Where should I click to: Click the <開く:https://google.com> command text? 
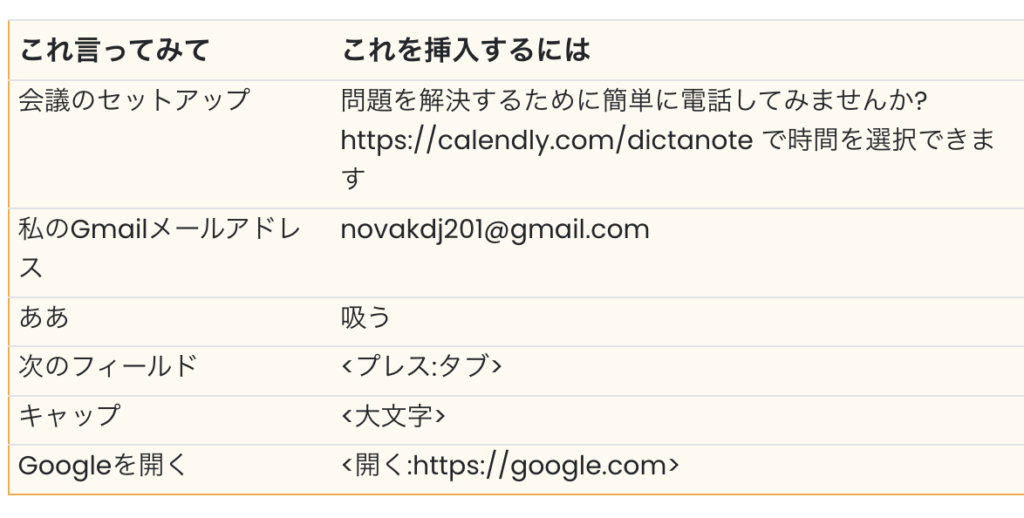tap(510, 466)
